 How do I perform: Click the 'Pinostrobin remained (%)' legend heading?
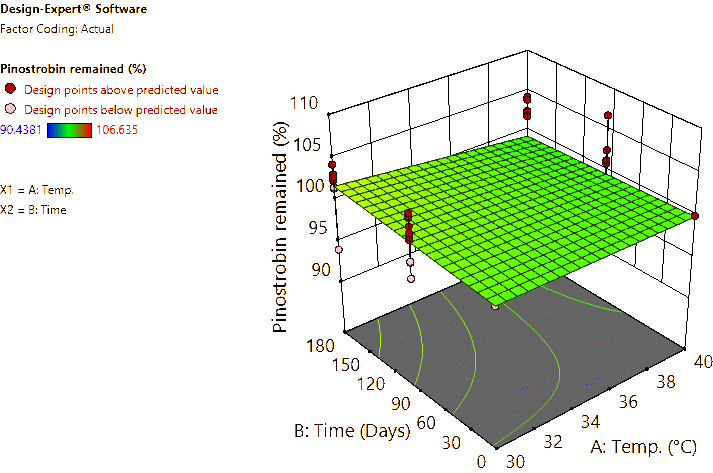pos(74,69)
